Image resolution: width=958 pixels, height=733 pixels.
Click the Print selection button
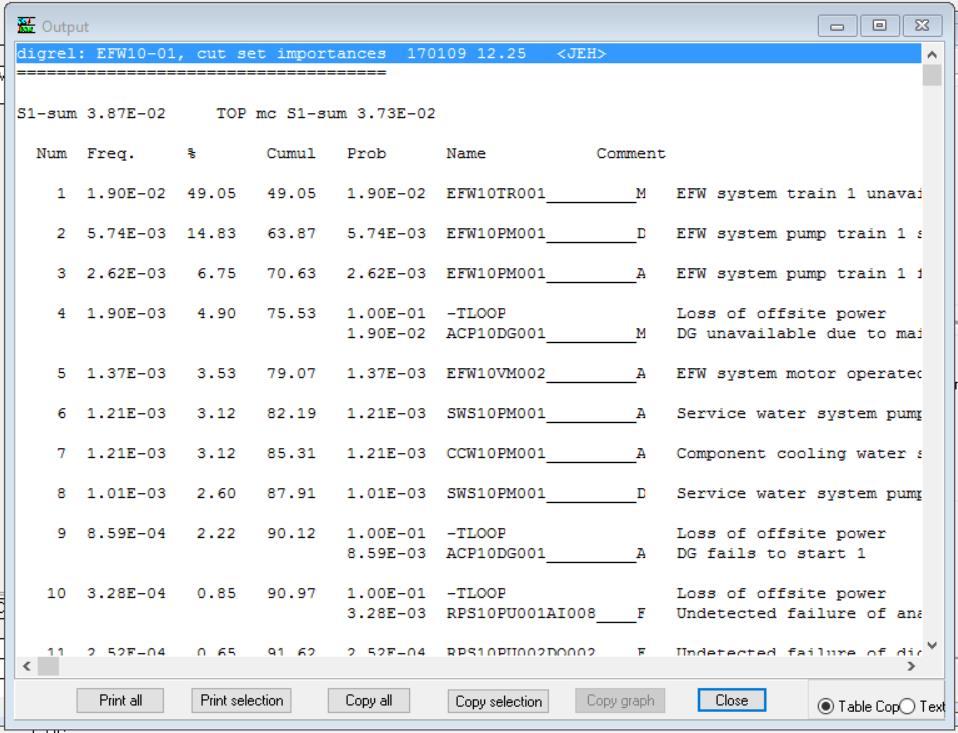point(241,700)
